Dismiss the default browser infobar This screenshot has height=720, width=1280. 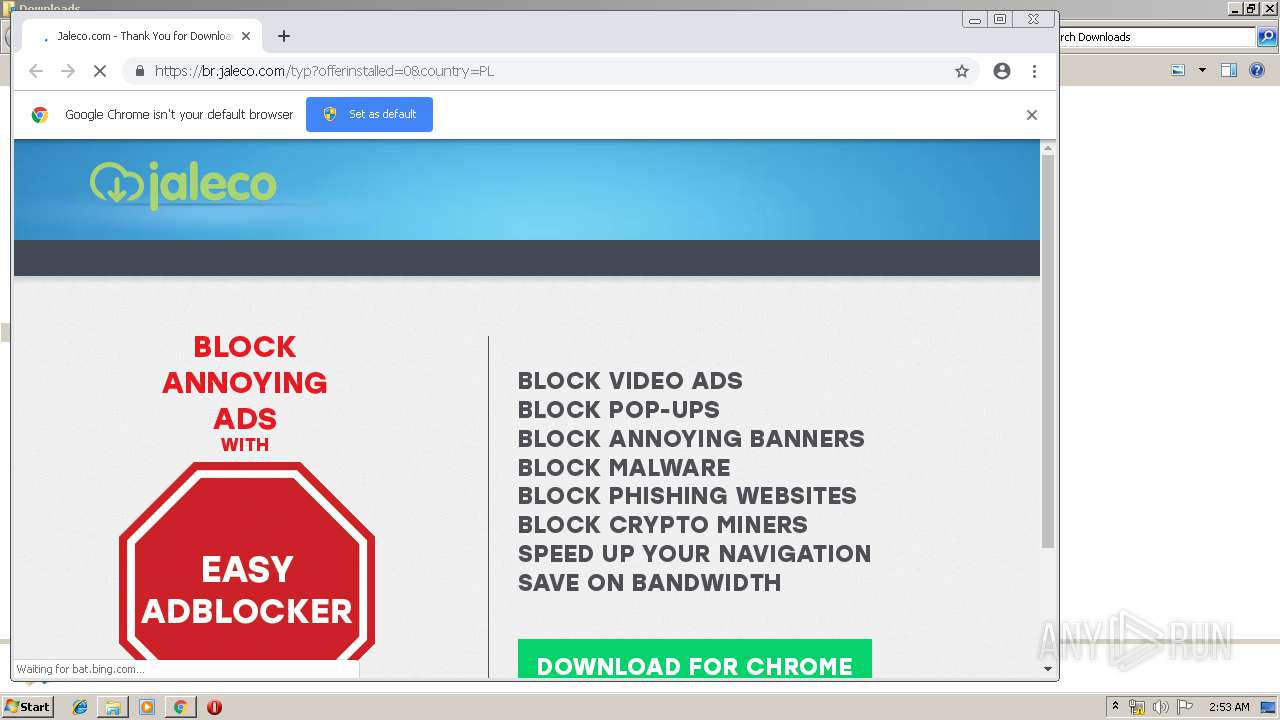[x=1032, y=115]
